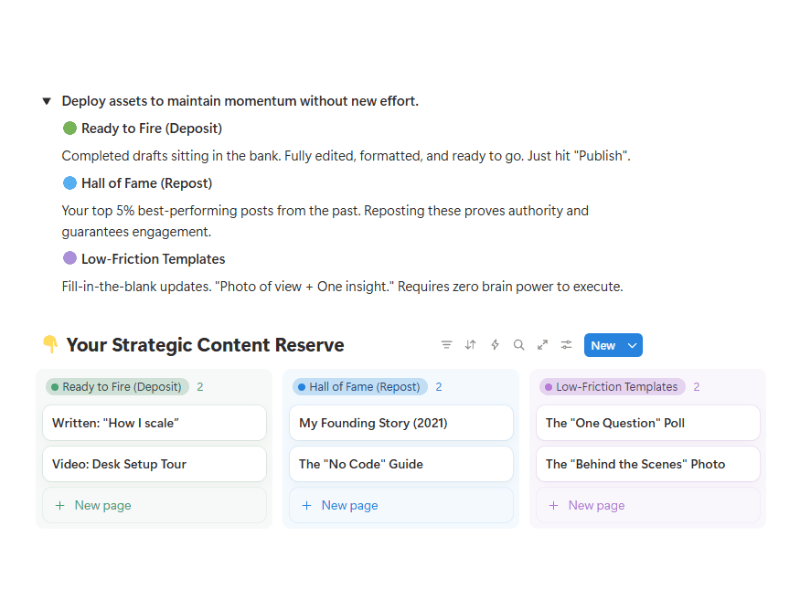Click the plus icon in Low-Friction Templates column
The width and height of the screenshot is (800, 600).
coord(552,506)
